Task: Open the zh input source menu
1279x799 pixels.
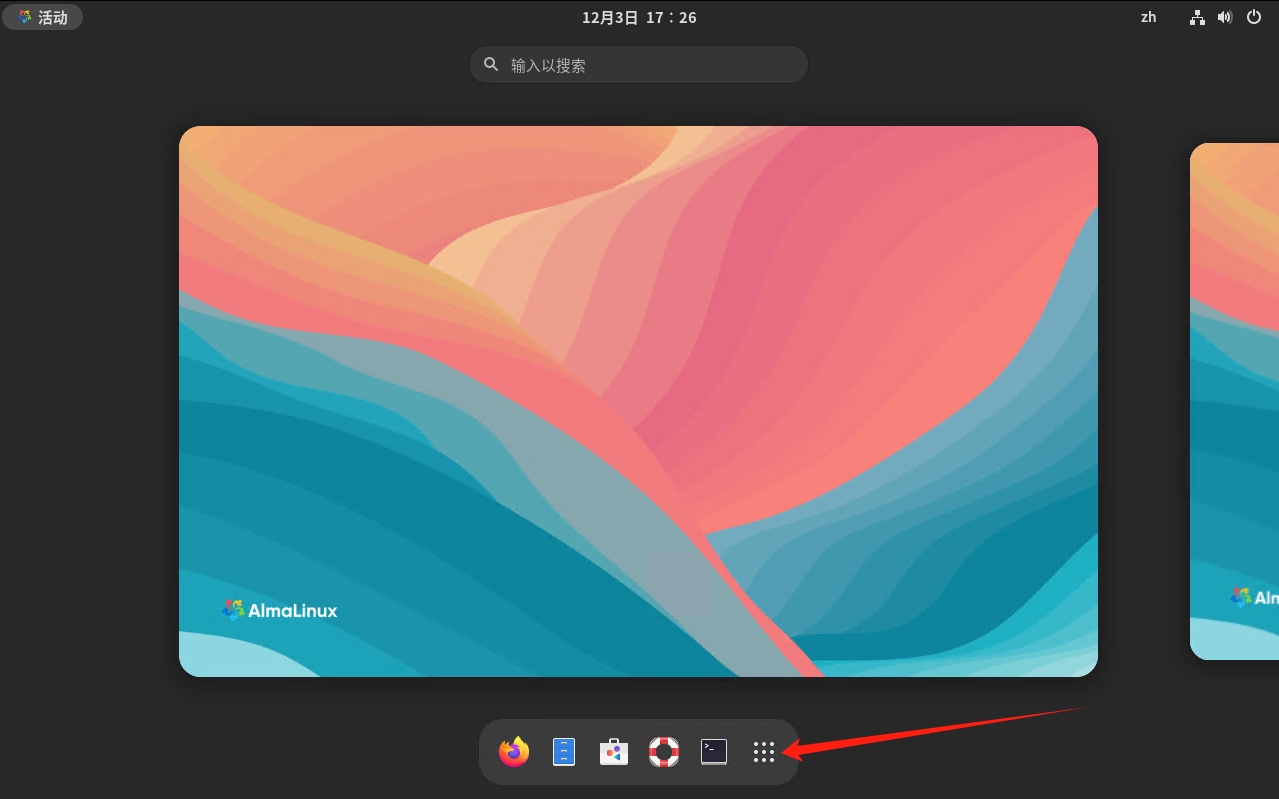Action: coord(1148,17)
